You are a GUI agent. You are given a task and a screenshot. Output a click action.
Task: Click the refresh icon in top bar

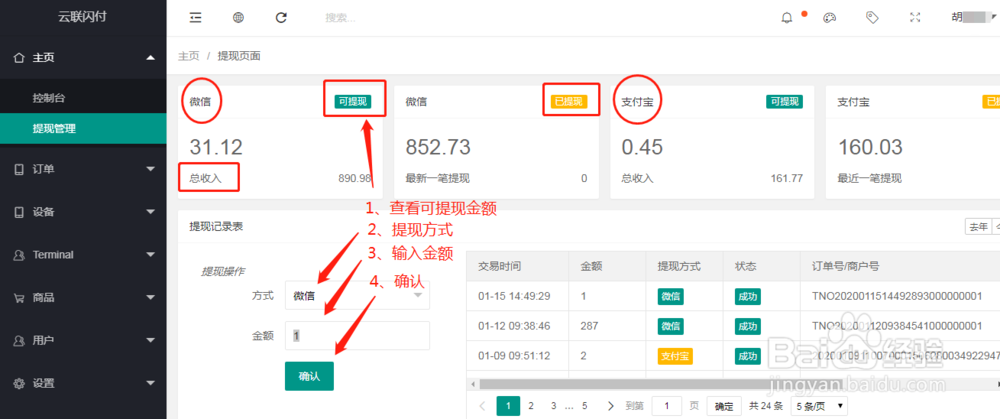pos(281,18)
